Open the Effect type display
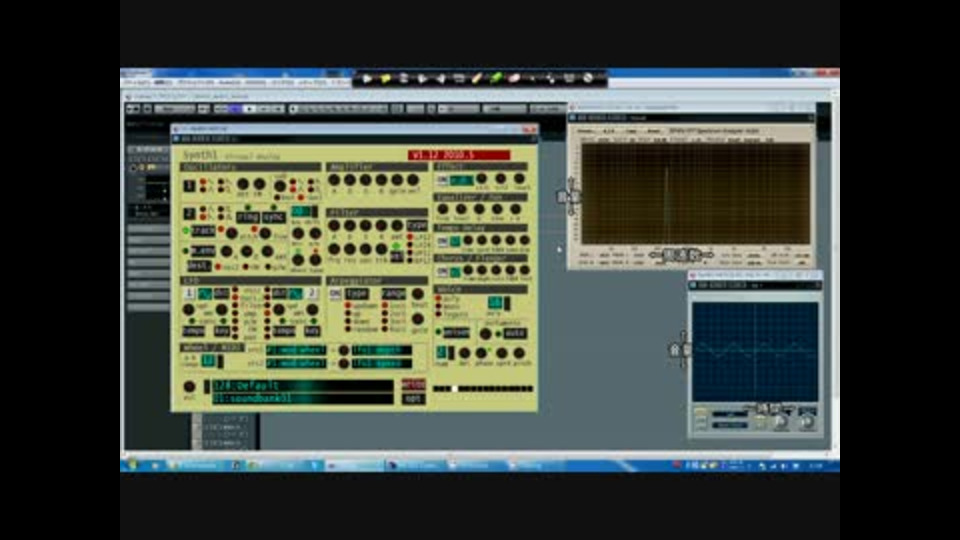Screen dimensions: 960x540 tap(461, 181)
